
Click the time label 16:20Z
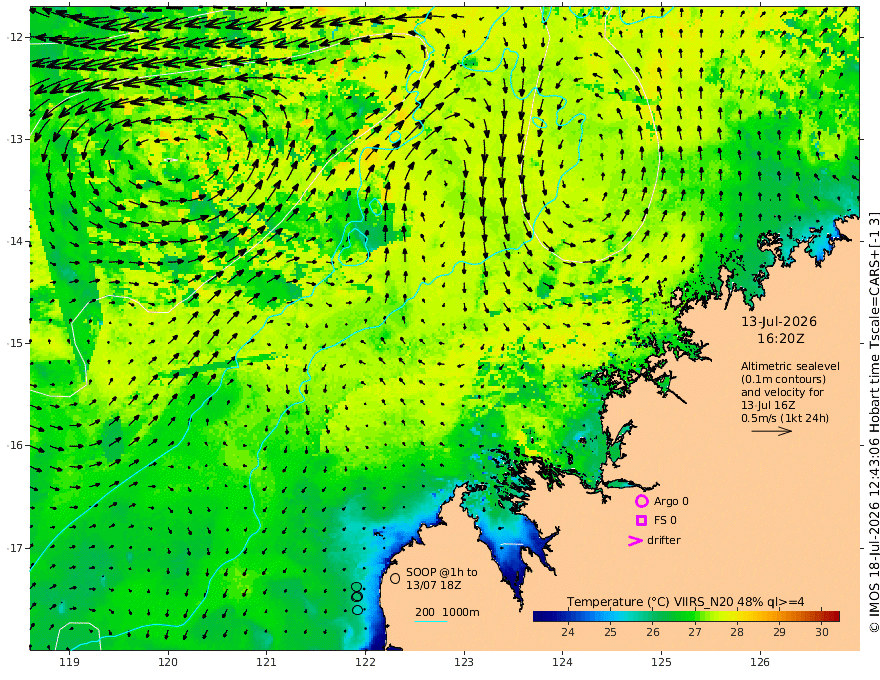(780, 339)
